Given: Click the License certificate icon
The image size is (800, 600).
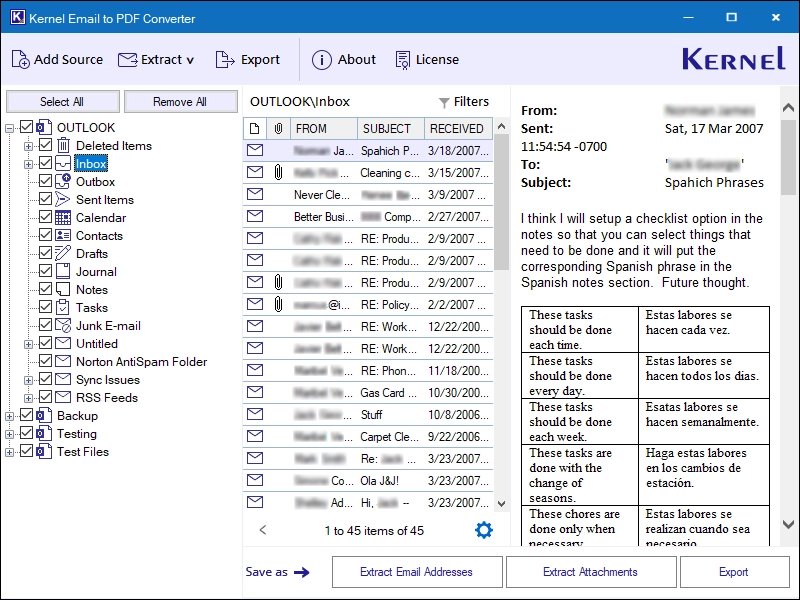Looking at the screenshot, I should [x=403, y=60].
